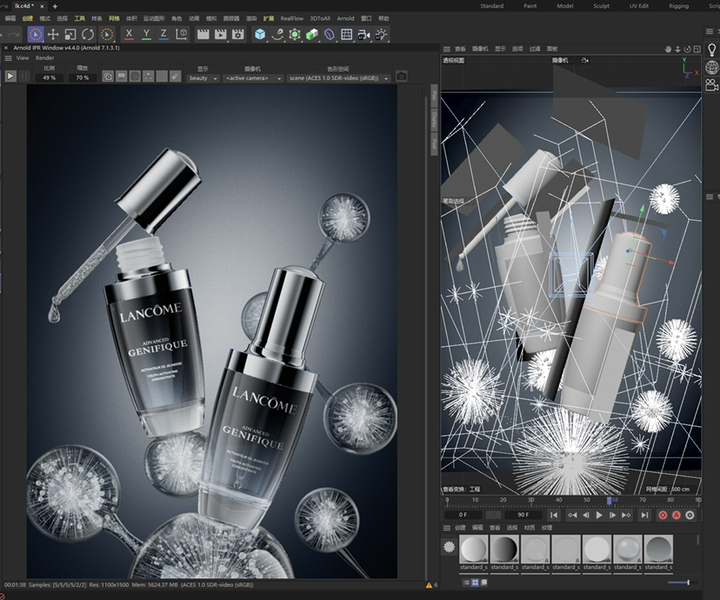This screenshot has height=600, width=720.
Task: Toggle the Z axis lock
Action: tap(163, 34)
